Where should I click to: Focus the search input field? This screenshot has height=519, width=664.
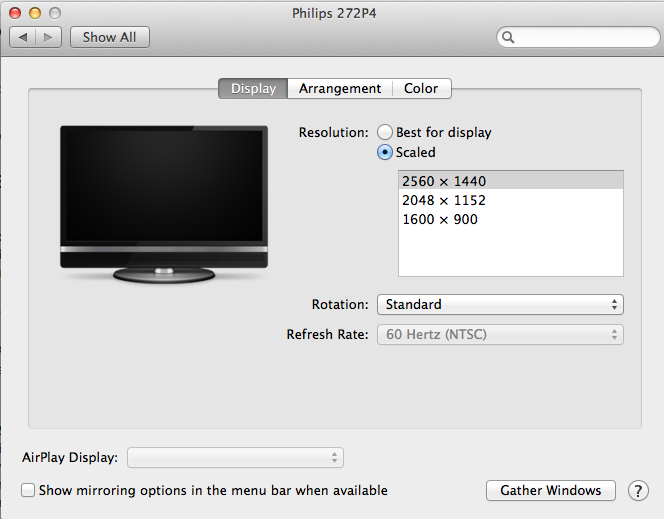point(578,38)
